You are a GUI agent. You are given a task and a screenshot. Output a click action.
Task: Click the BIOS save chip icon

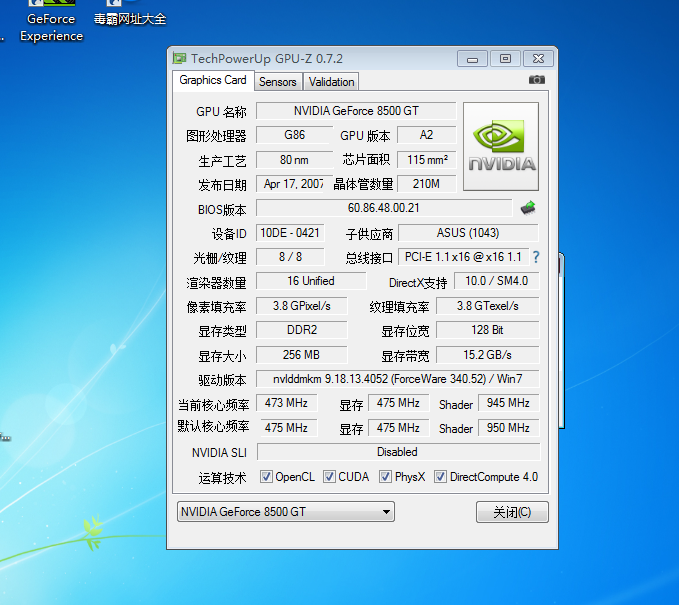point(528,208)
